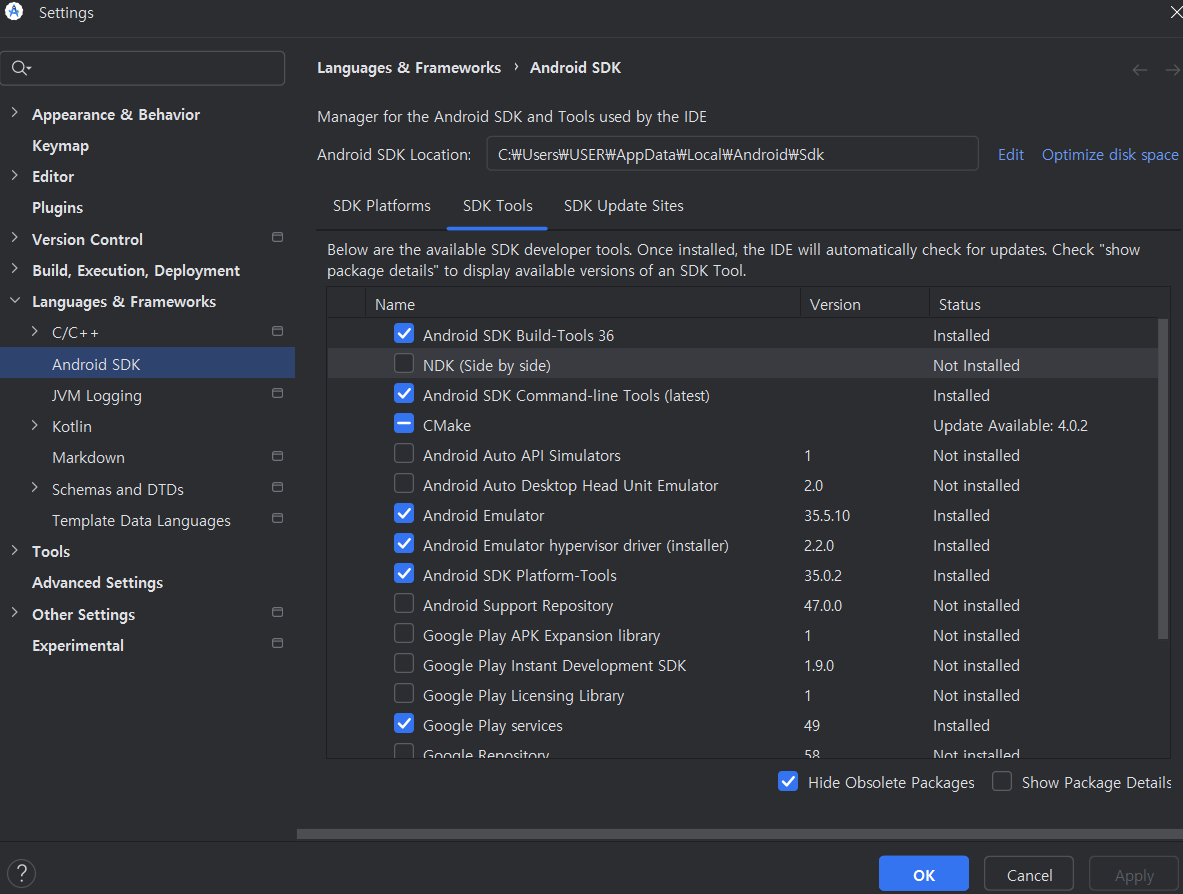Select the SDK Tools tab

point(497,206)
